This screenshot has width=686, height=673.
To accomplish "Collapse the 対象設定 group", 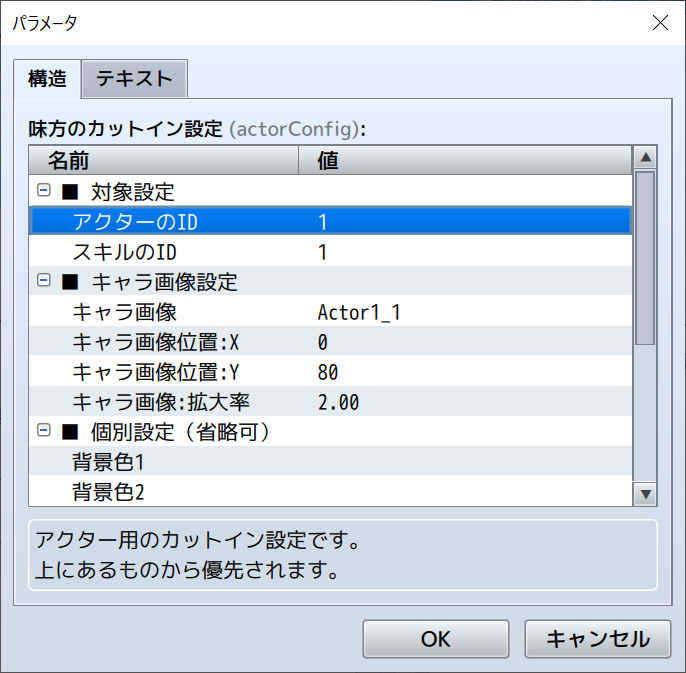I will [43, 190].
